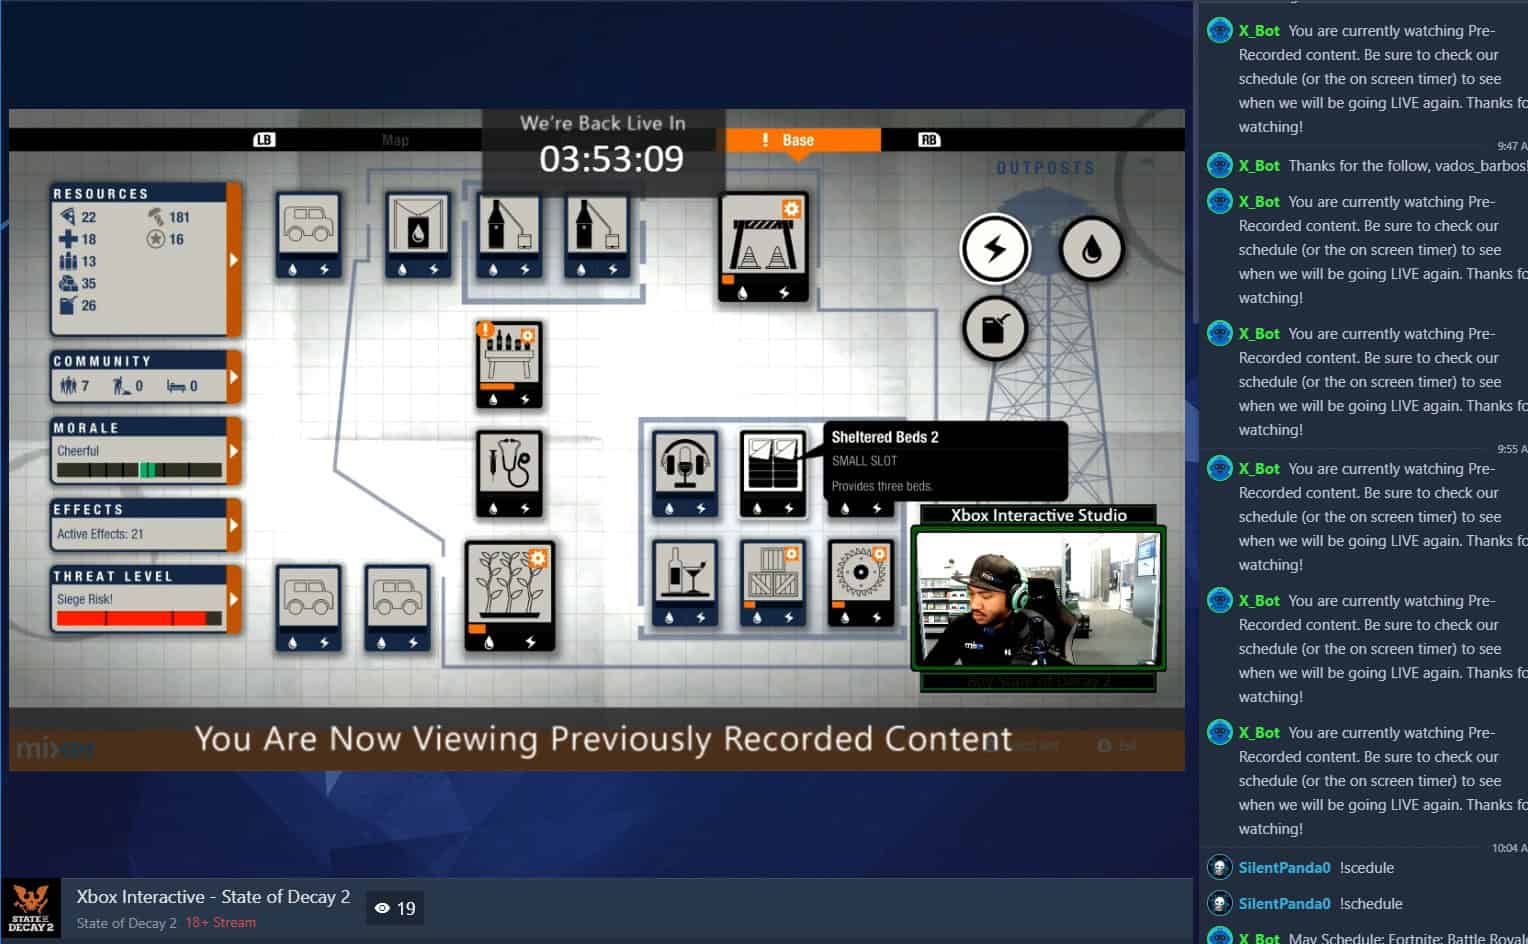Click the "Sheltered Beds 2" tooltip title
Image resolution: width=1528 pixels, height=944 pixels.
coord(885,437)
